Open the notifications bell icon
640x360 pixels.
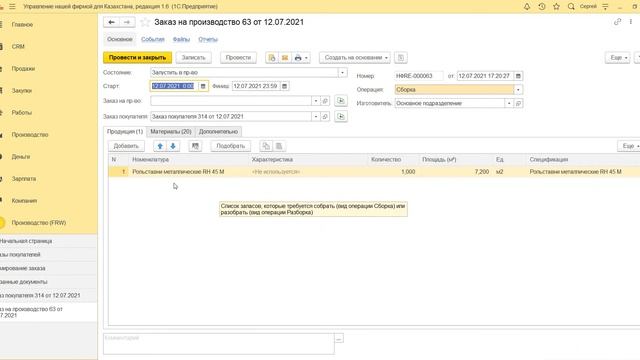point(527,7)
